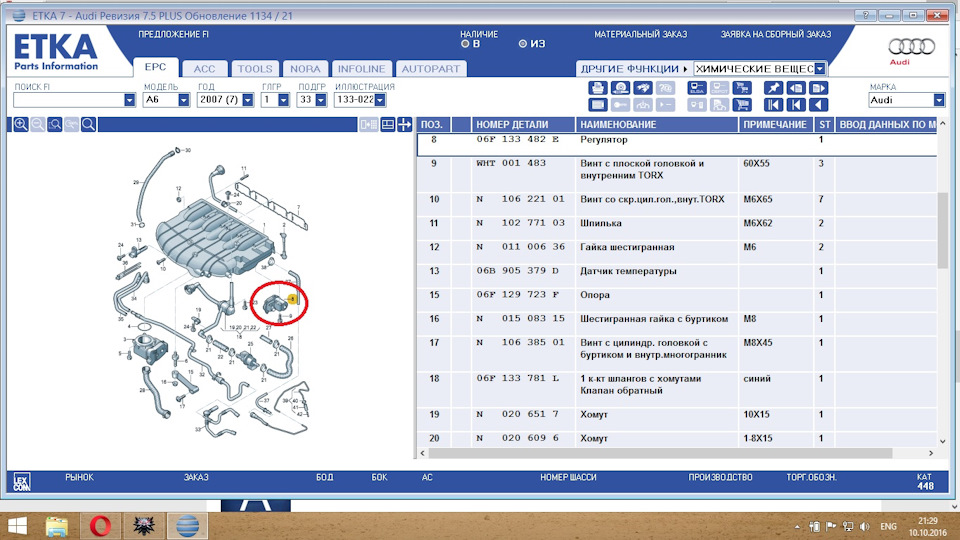Image resolution: width=960 pixels, height=540 pixels.
Task: Click the pushpin icon
Action: point(774,88)
